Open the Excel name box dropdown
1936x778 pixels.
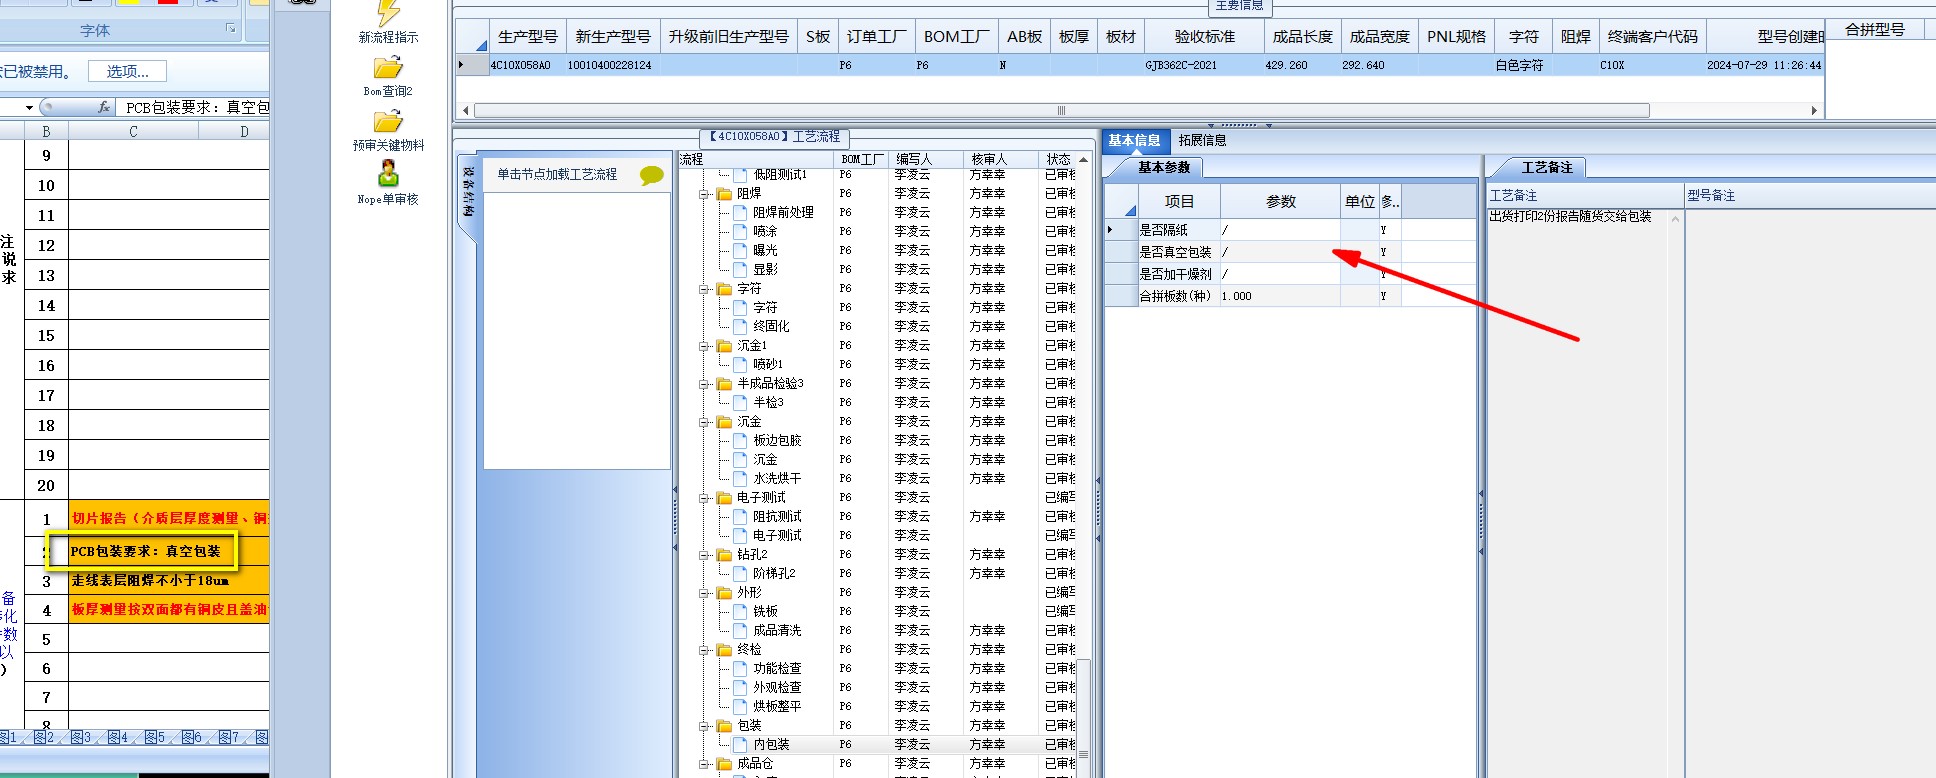tap(29, 107)
